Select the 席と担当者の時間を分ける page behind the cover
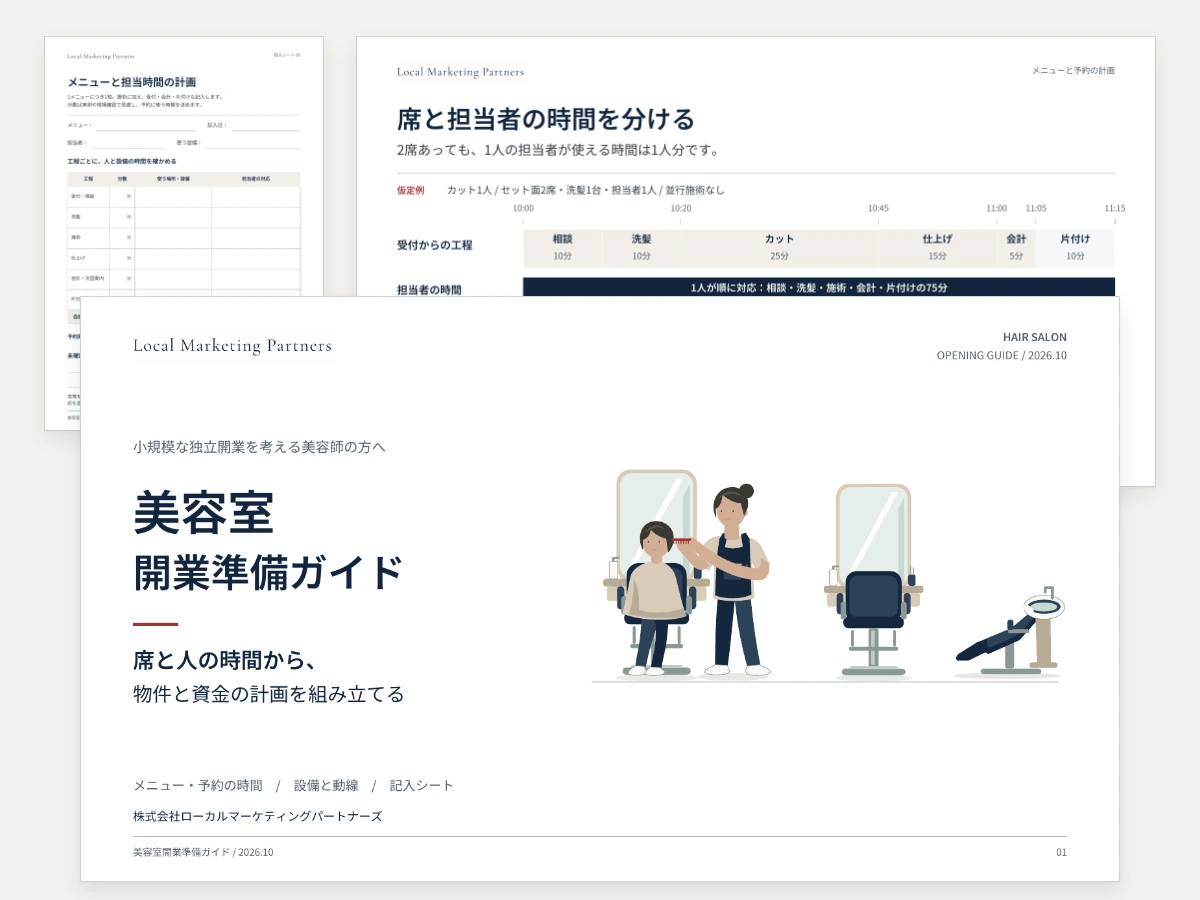The height and width of the screenshot is (900, 1200). click(755, 166)
